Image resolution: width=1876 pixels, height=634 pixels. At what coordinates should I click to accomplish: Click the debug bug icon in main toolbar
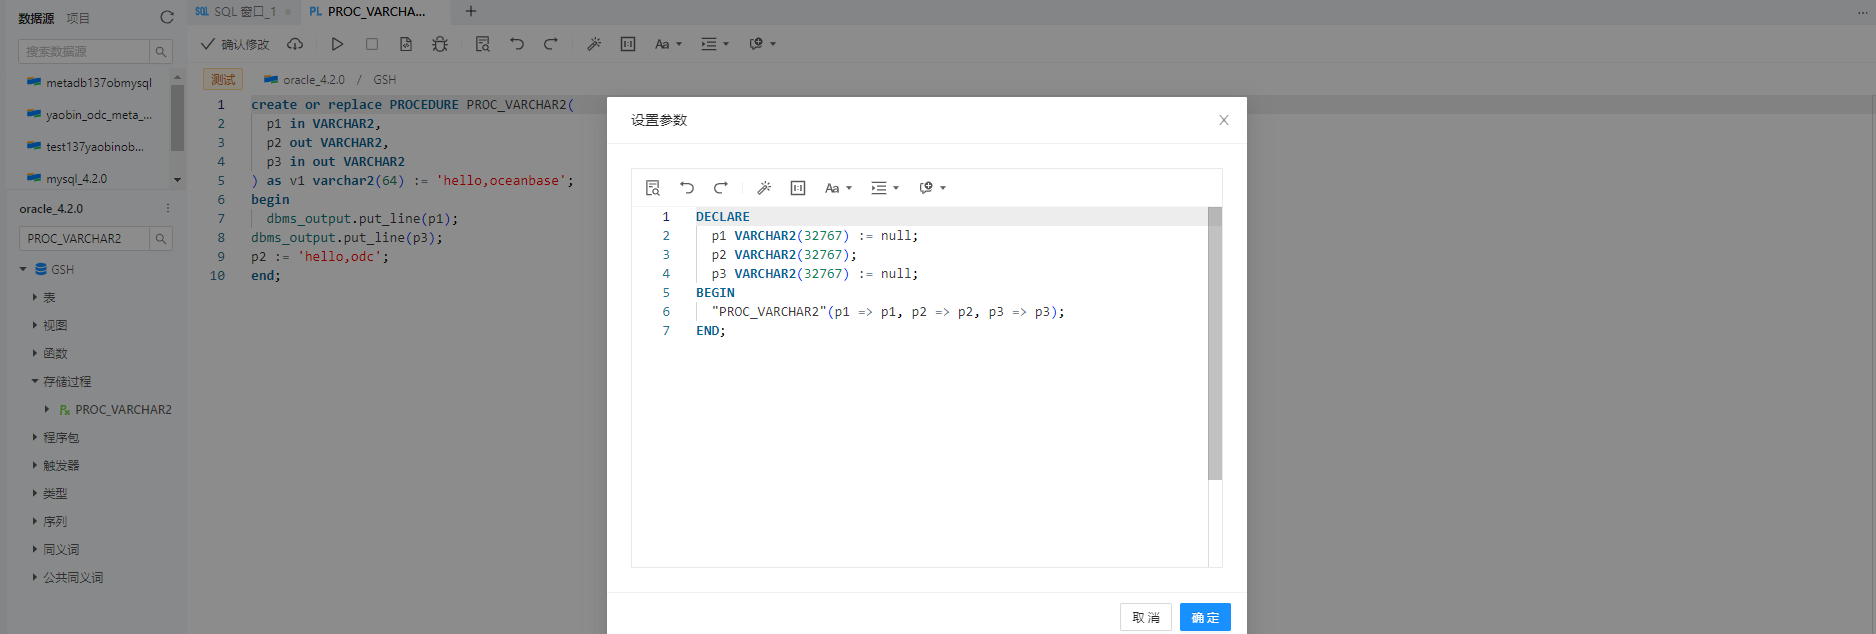click(440, 44)
